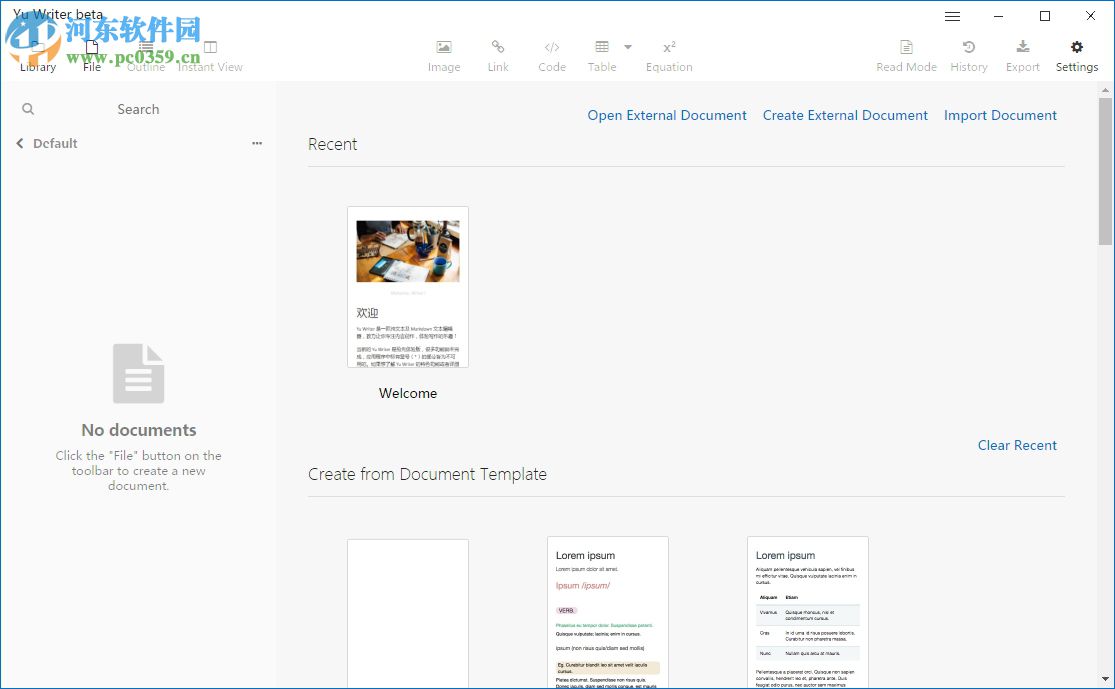Screen dimensions: 1115x689
Task: Click Clear Recent
Action: coord(1018,445)
